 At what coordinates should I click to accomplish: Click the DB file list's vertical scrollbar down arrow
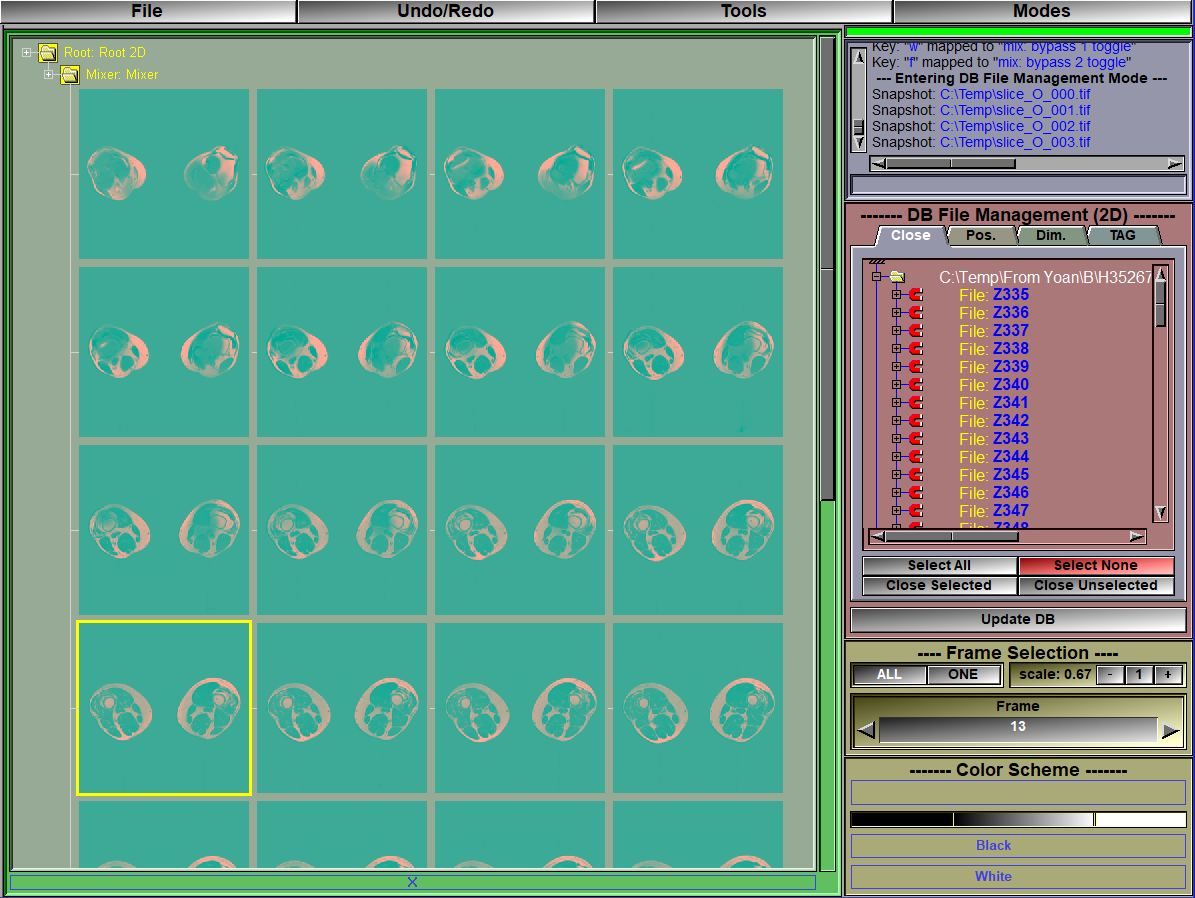point(1161,513)
